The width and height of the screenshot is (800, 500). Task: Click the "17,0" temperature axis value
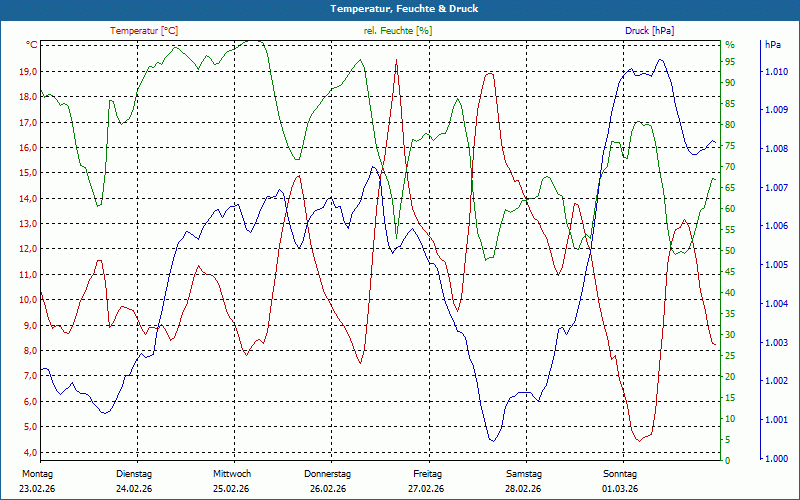click(29, 122)
